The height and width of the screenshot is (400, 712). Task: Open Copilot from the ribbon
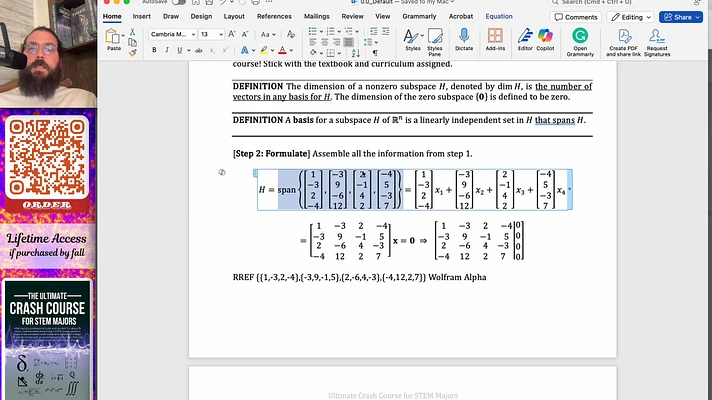coord(545,39)
